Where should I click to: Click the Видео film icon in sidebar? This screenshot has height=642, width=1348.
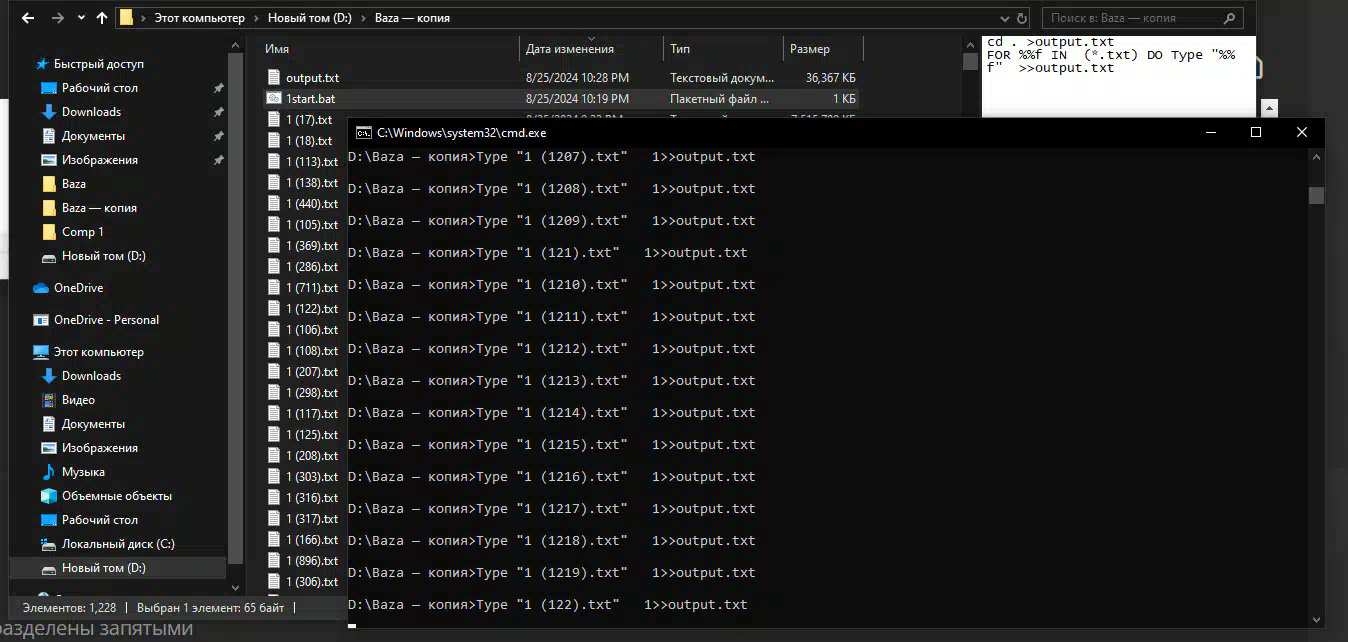pos(49,400)
